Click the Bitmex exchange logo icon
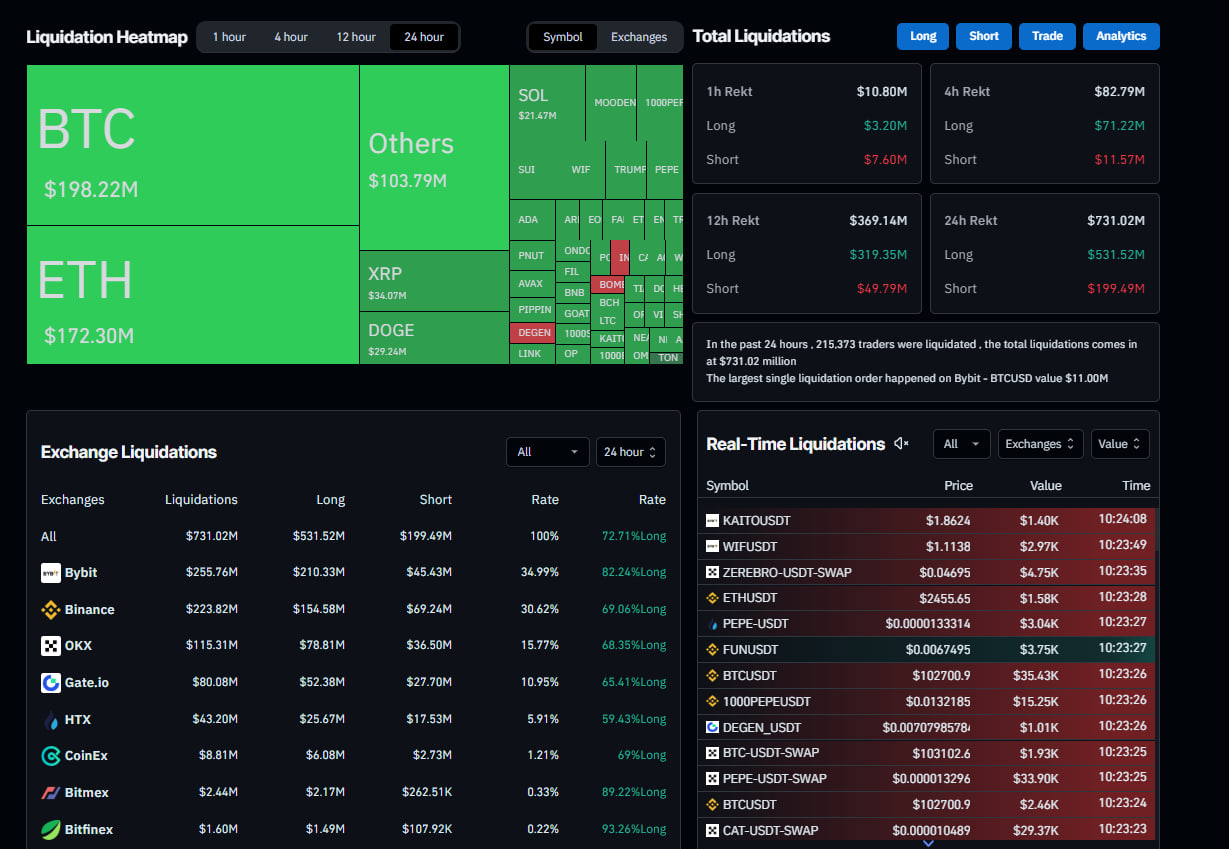 51,793
